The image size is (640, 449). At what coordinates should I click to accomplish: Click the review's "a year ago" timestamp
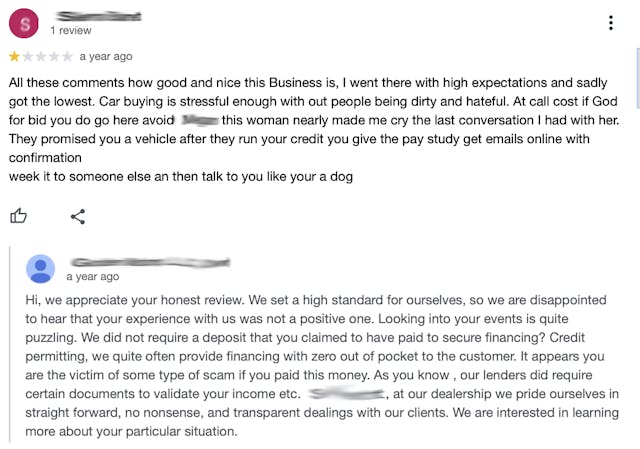click(106, 56)
